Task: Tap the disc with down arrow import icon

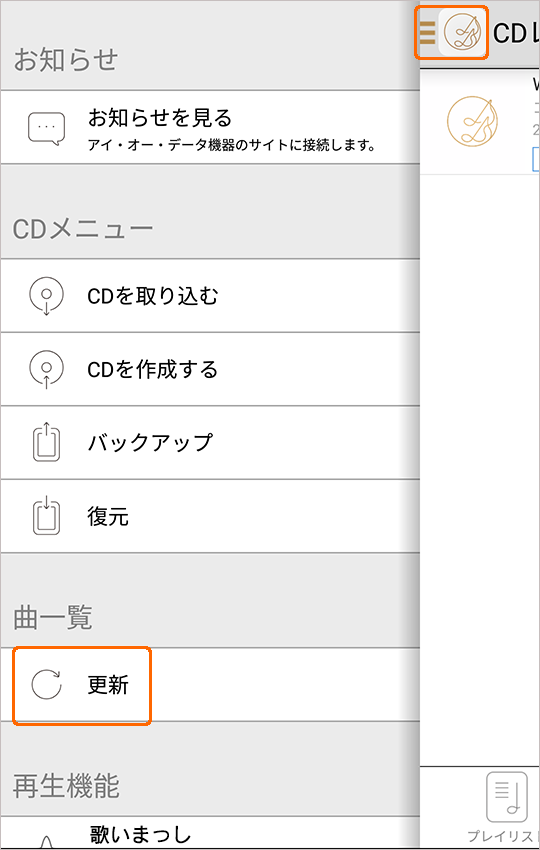Action: tap(46, 296)
